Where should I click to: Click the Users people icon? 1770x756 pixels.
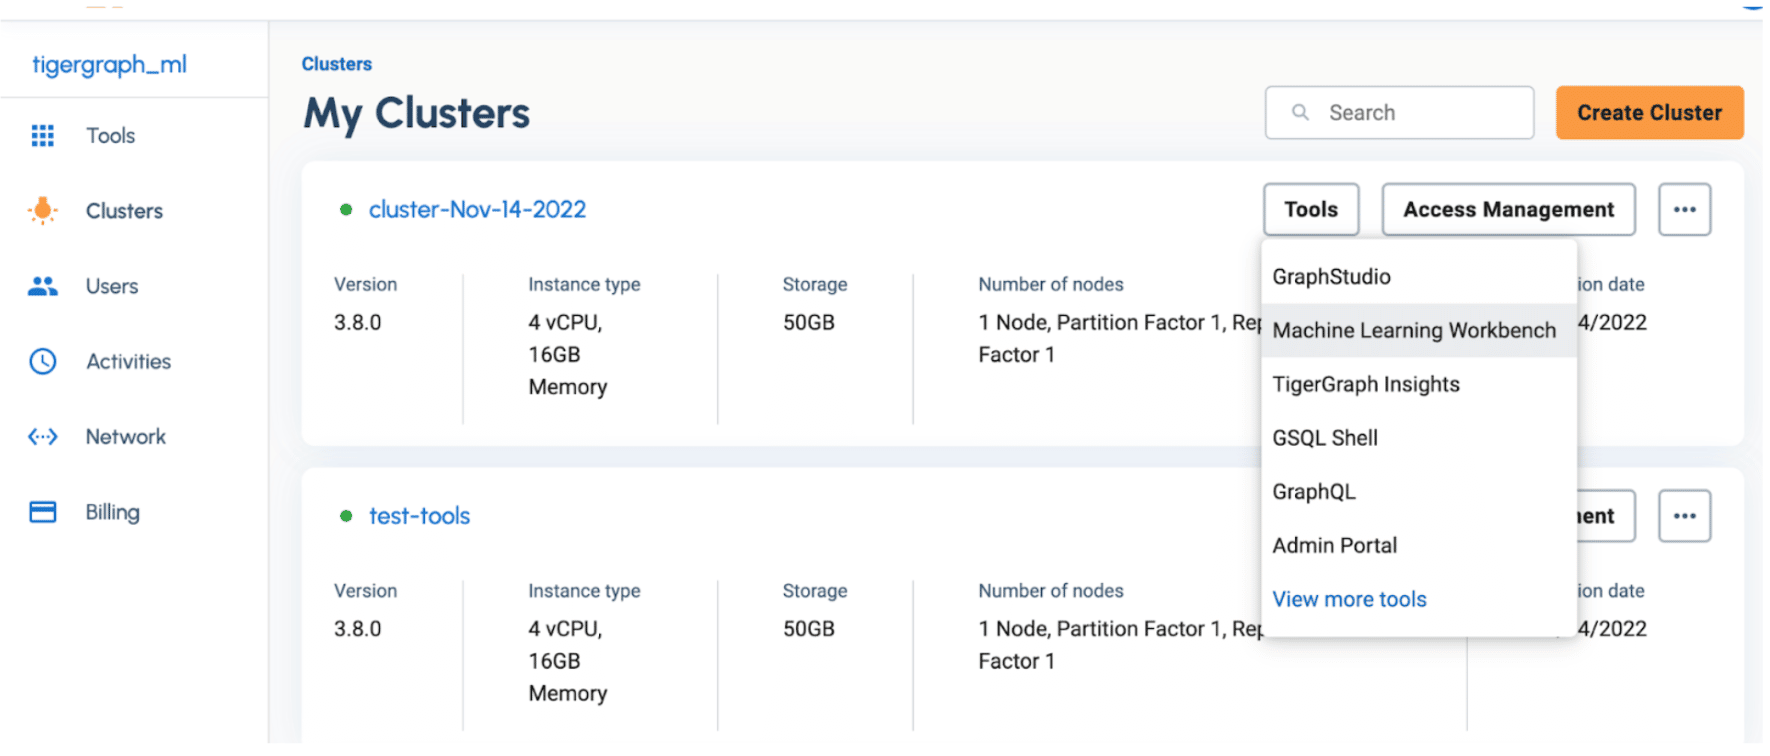click(x=42, y=286)
